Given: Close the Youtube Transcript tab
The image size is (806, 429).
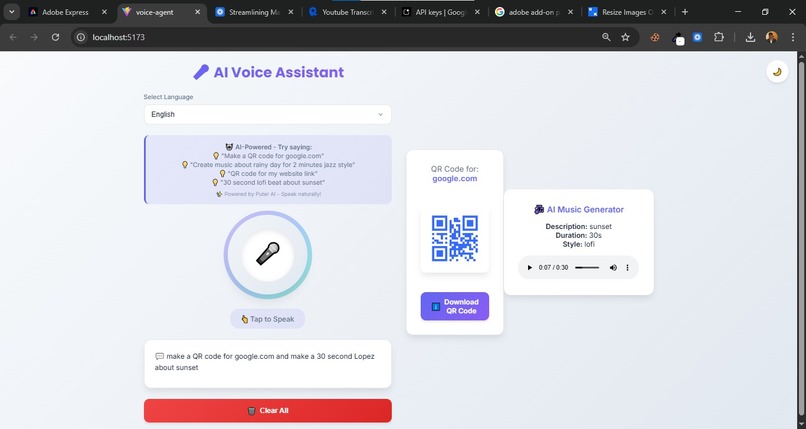Looking at the screenshot, I should click(384, 12).
